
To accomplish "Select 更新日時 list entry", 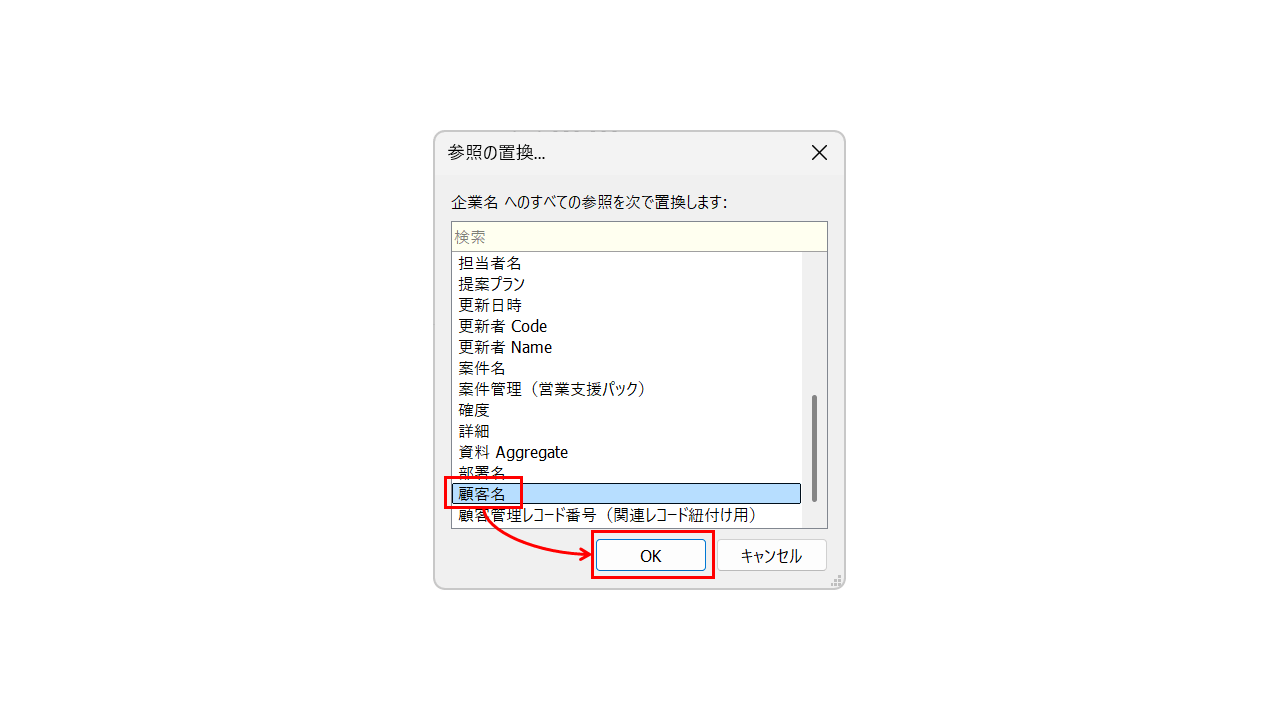I will pos(627,305).
